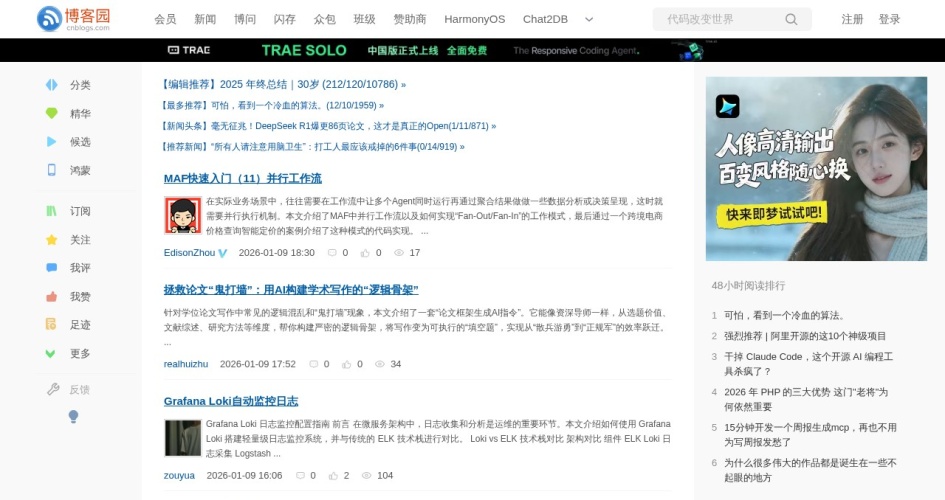Open the 编辑推荐 2025 年终总结 link arrow
Image resolution: width=945 pixels, height=500 pixels.
tap(403, 85)
